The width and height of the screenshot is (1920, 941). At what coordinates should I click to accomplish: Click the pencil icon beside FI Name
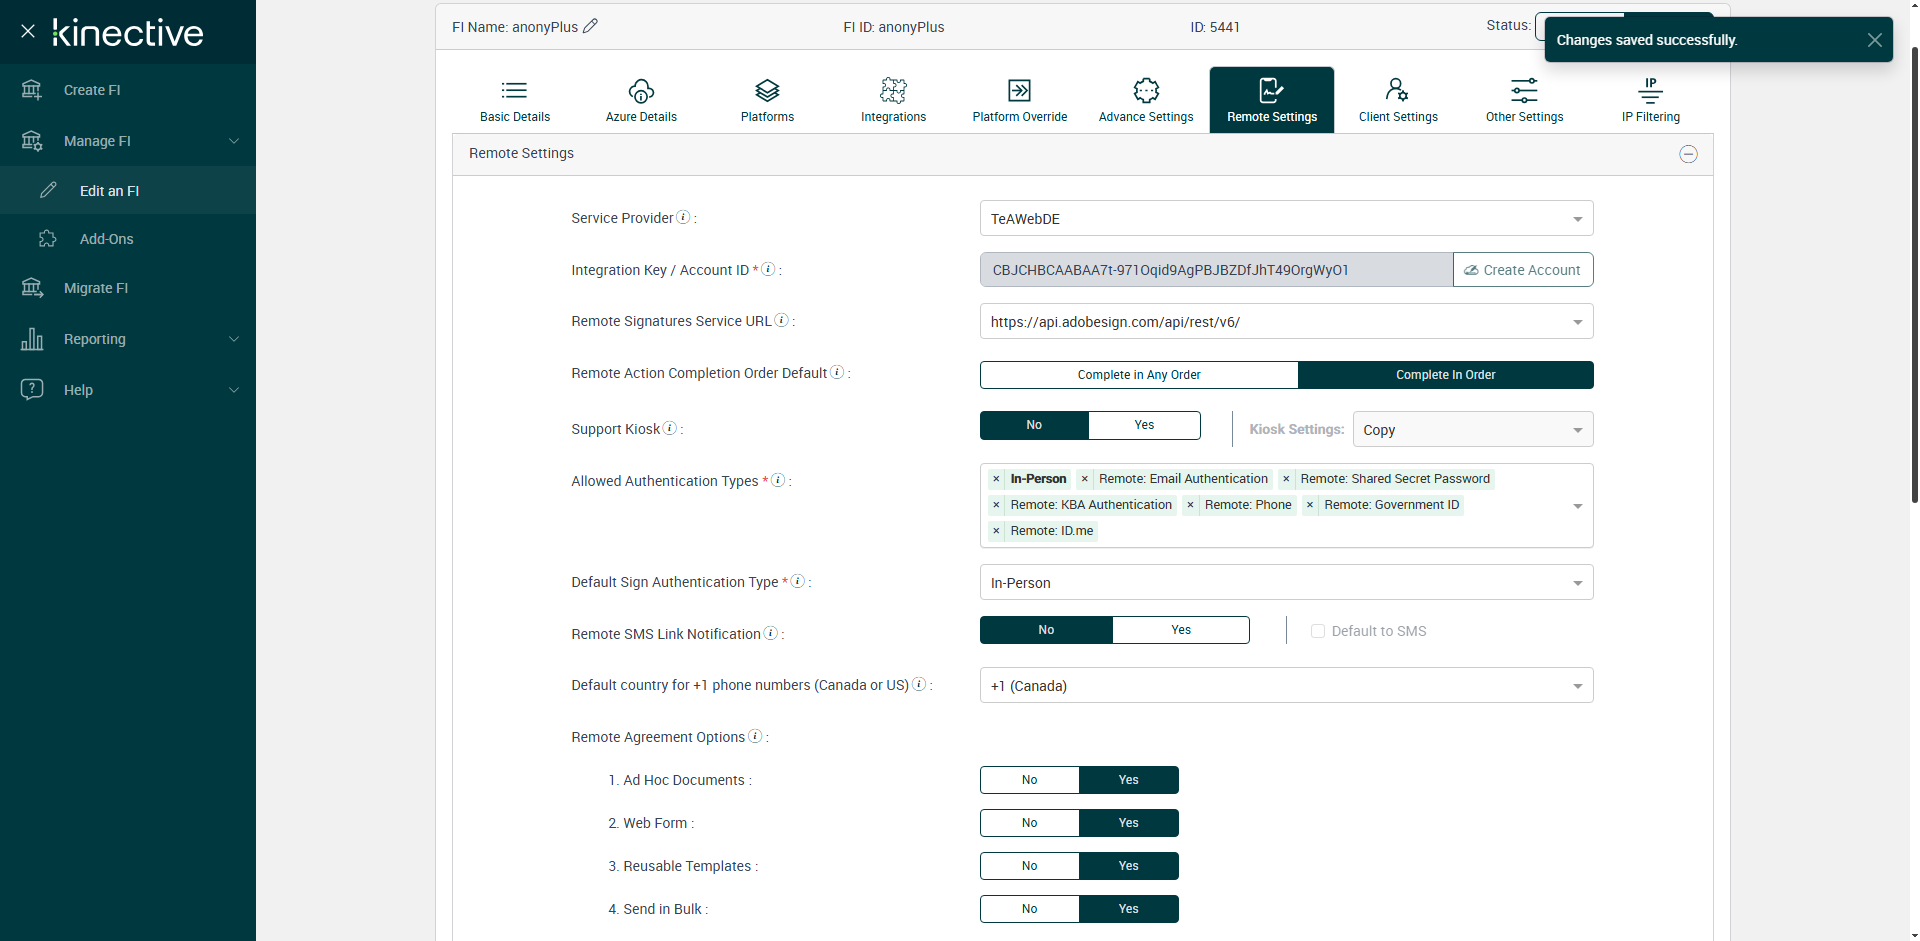[x=590, y=26]
